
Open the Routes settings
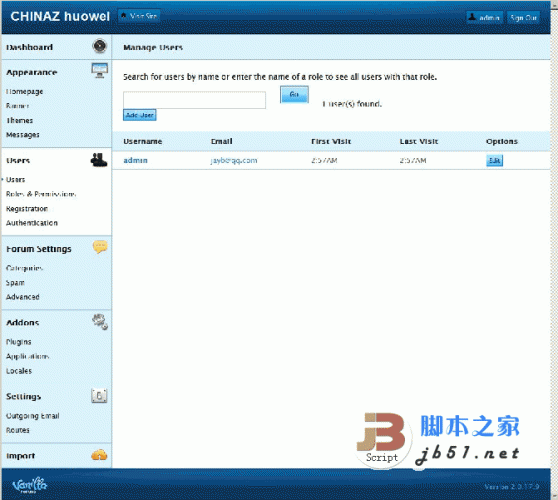pyautogui.click(x=18, y=430)
